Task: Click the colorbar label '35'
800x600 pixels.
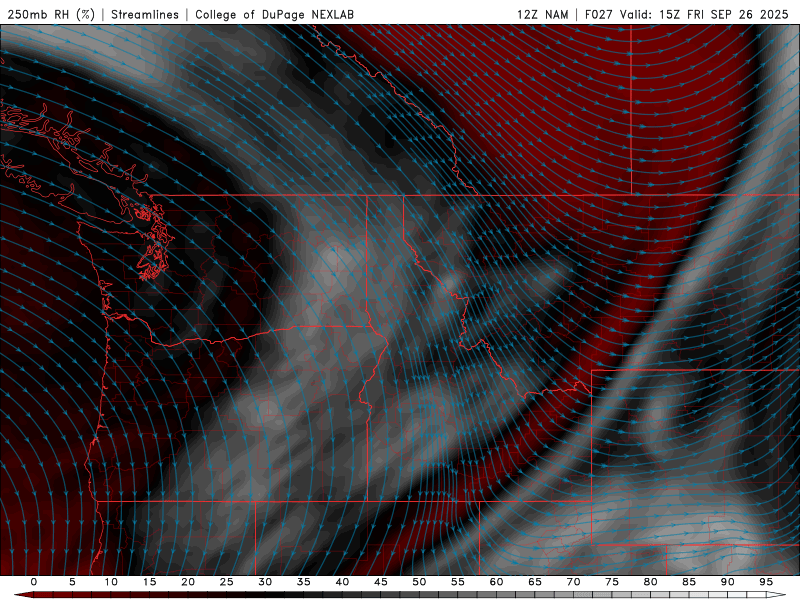Action: 303,582
